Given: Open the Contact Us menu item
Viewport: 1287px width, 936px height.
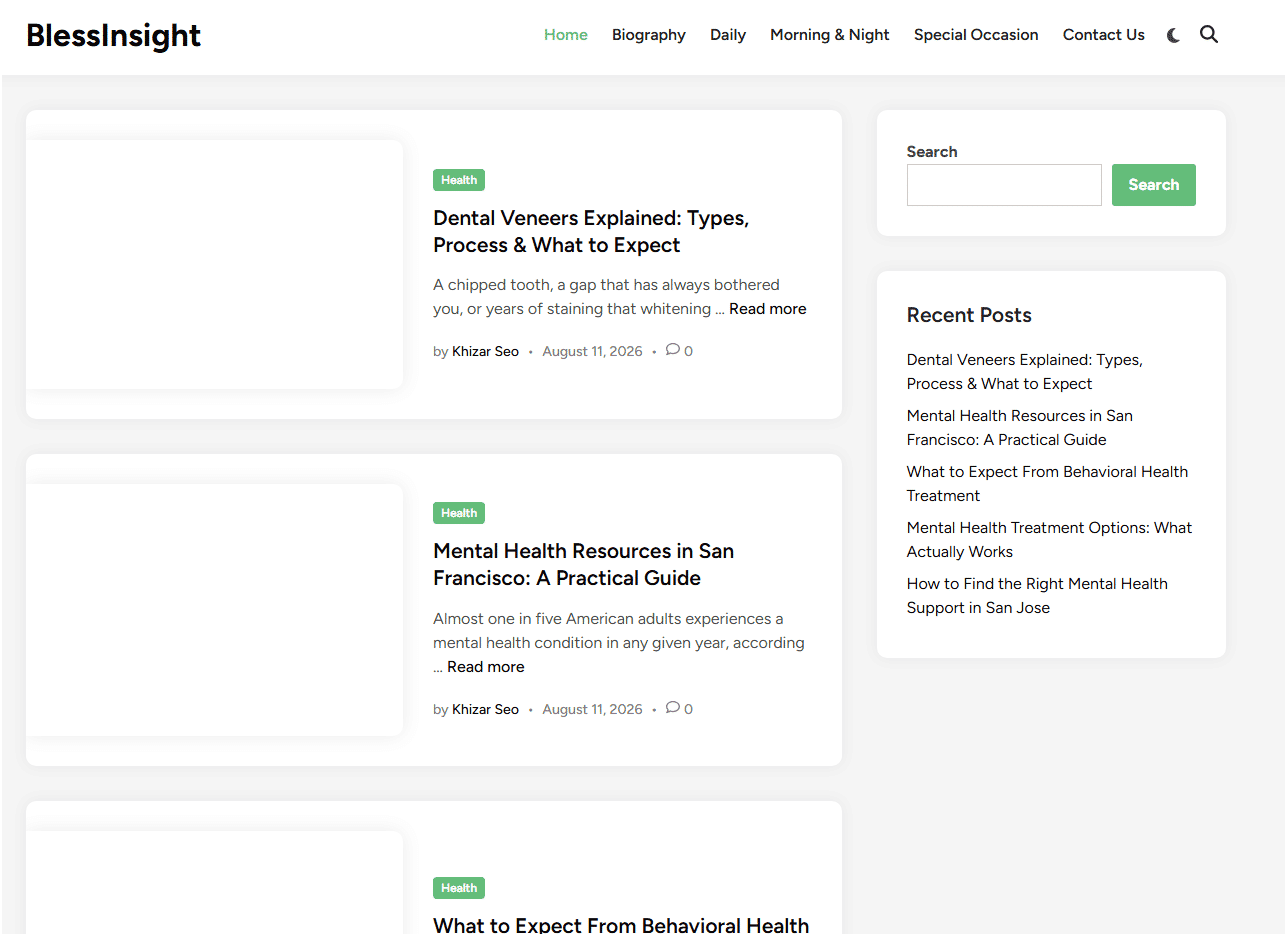Looking at the screenshot, I should 1104,35.
